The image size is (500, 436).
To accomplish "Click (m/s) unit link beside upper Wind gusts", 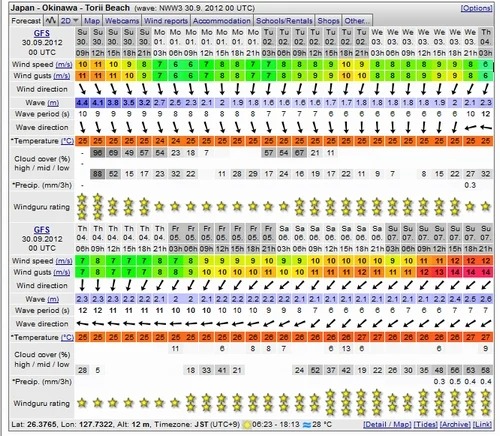I will [62, 76].
